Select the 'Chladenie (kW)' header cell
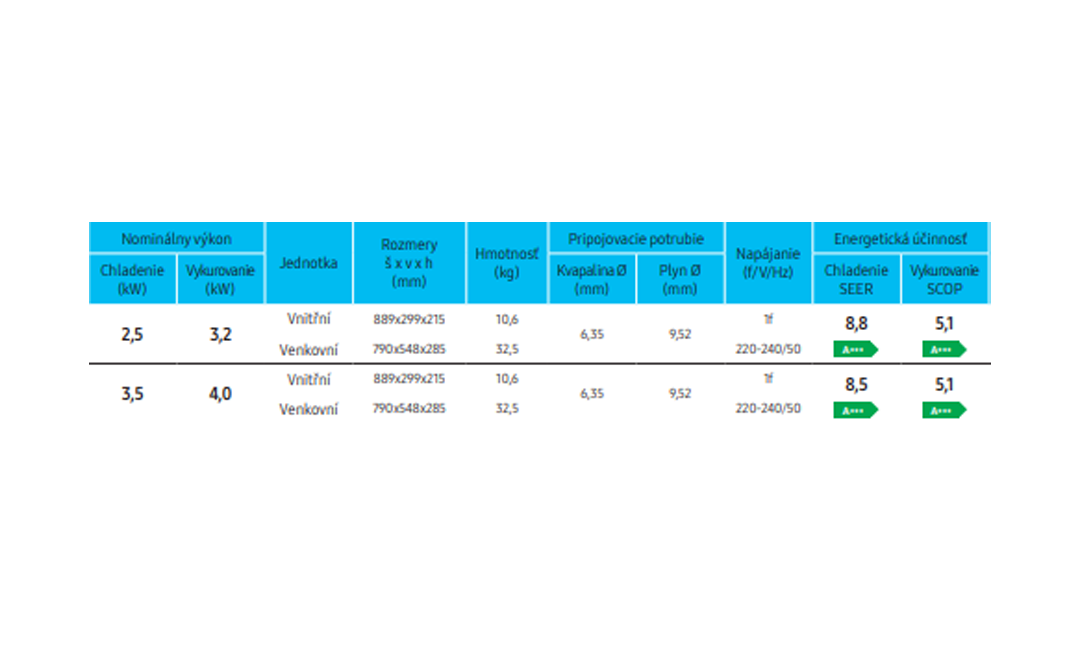Screen dimensions: 1080x654 coord(132,279)
